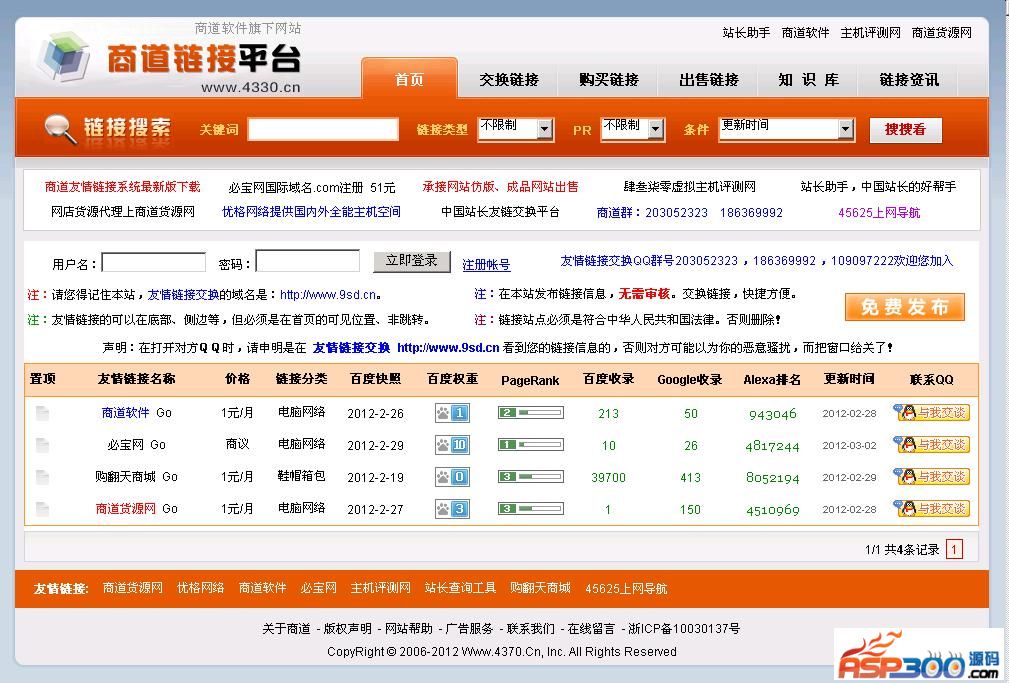
Task: Open 广告服务 footer link
Action: tap(469, 628)
